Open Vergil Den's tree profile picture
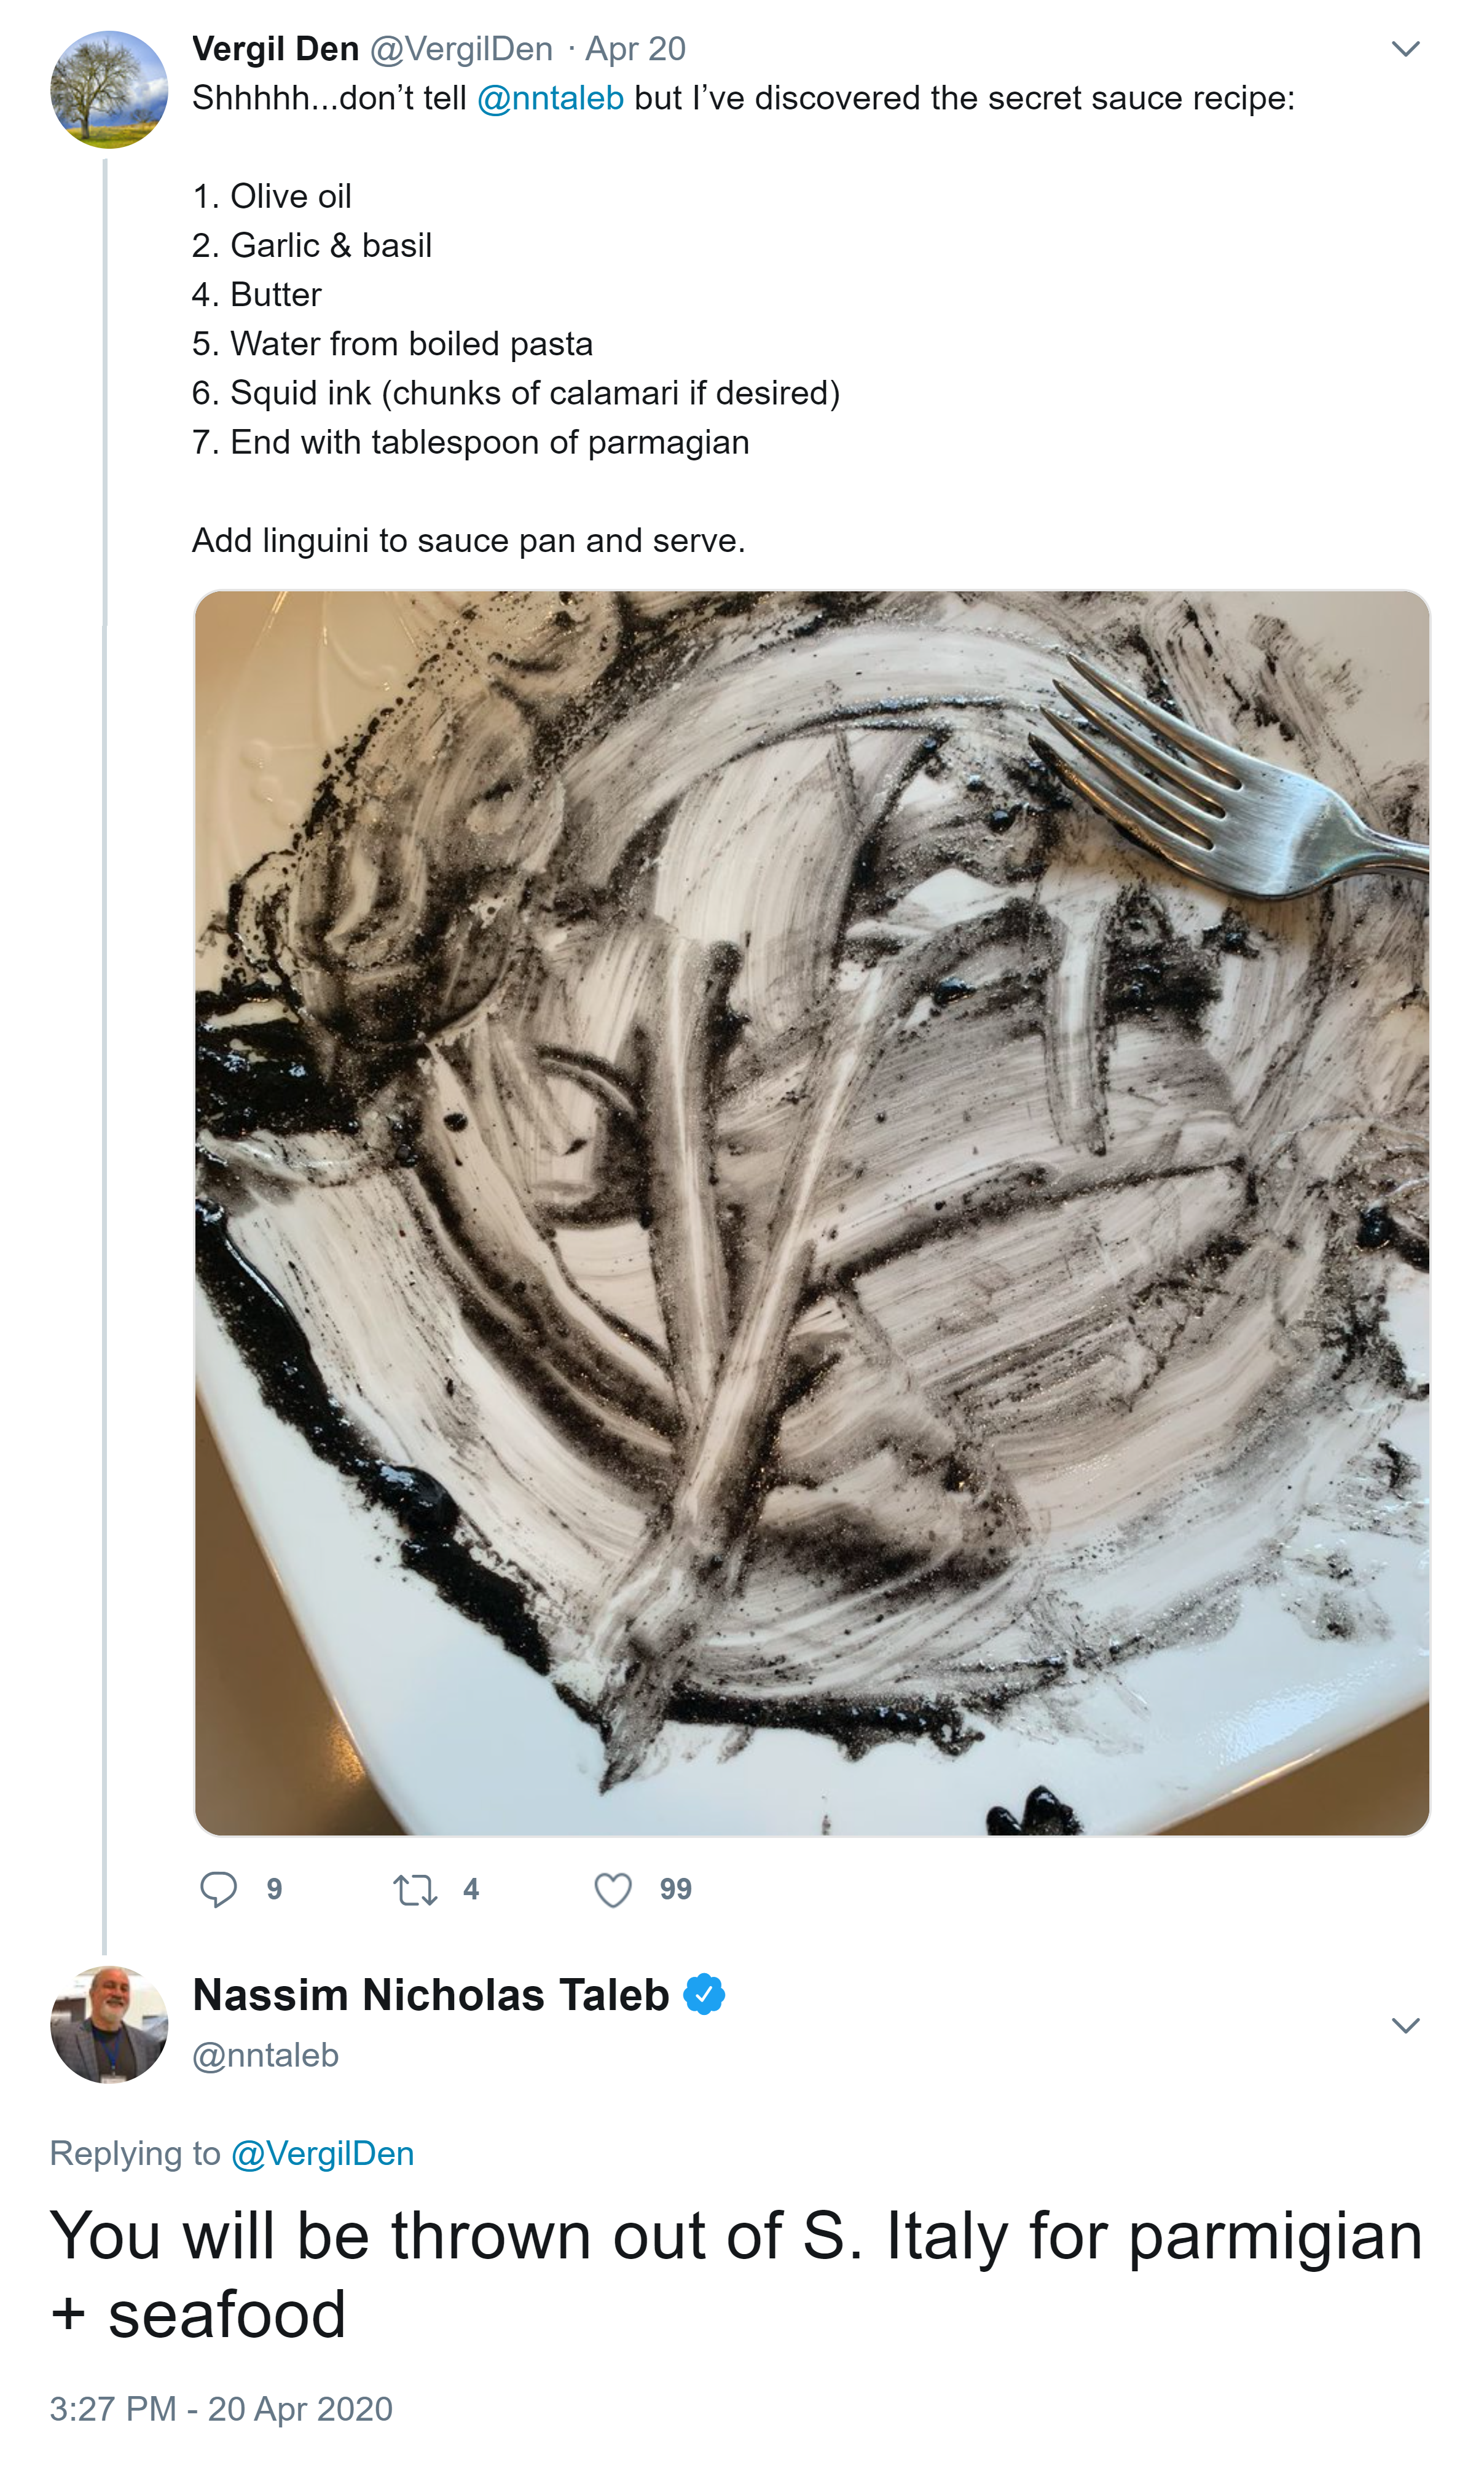The height and width of the screenshot is (2476, 1484). (x=109, y=90)
